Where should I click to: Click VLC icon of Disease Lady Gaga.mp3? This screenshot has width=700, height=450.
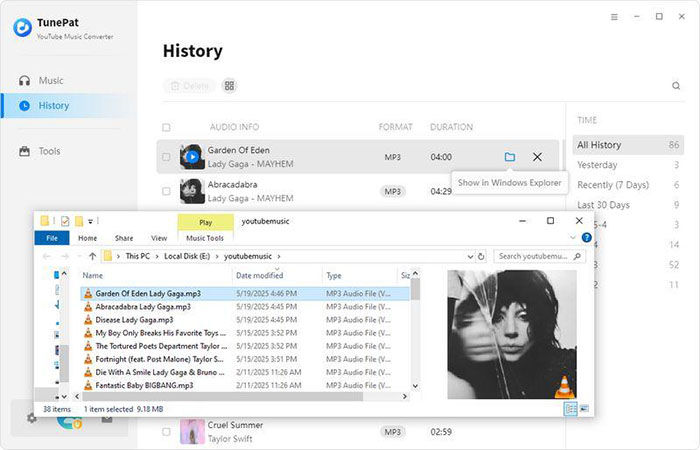pos(88,320)
